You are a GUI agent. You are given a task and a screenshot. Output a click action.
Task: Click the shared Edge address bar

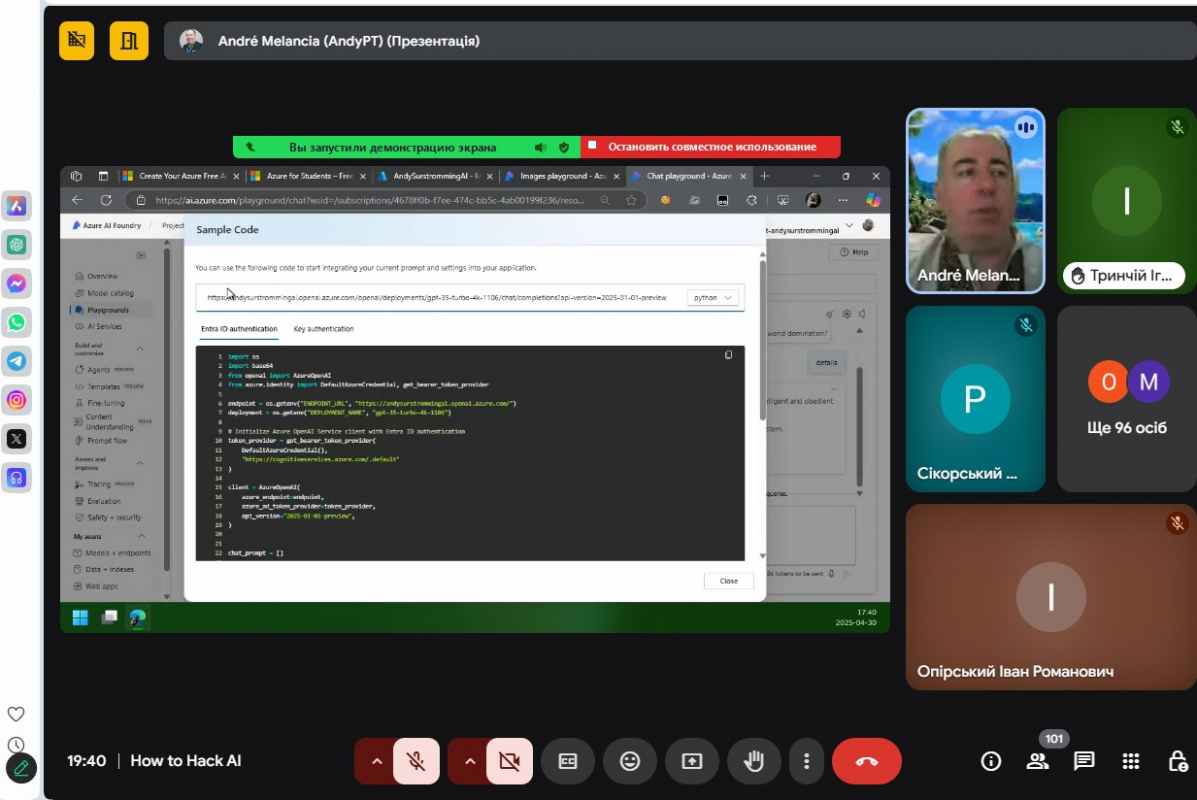(370, 201)
